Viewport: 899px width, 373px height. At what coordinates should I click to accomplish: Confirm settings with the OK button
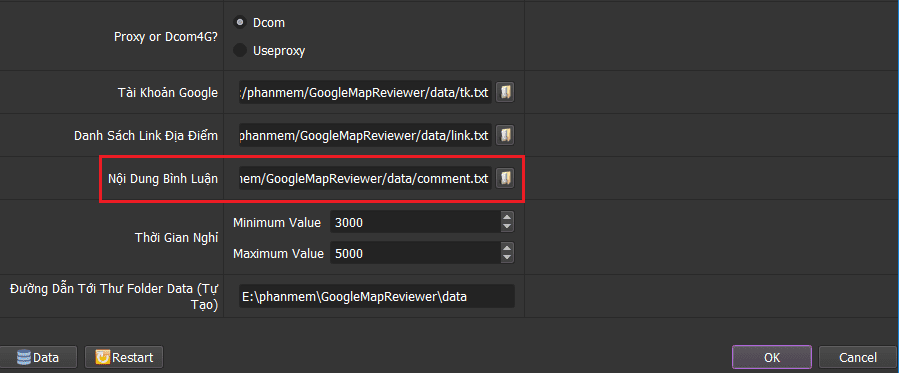(x=772, y=357)
